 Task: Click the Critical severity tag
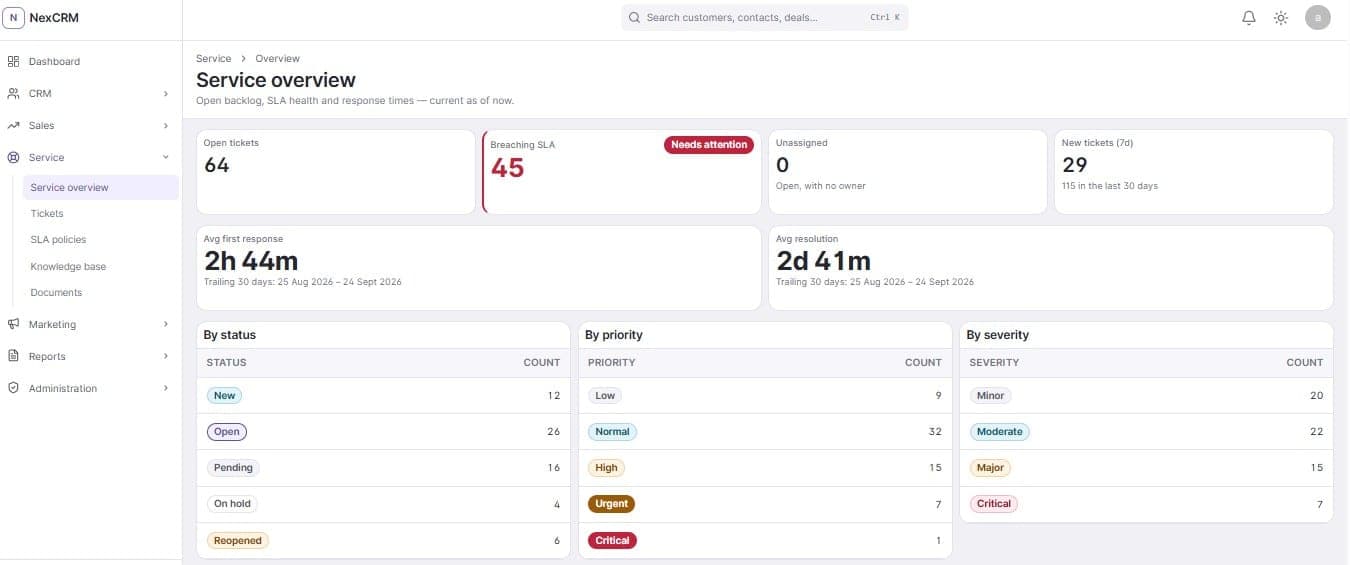click(994, 504)
